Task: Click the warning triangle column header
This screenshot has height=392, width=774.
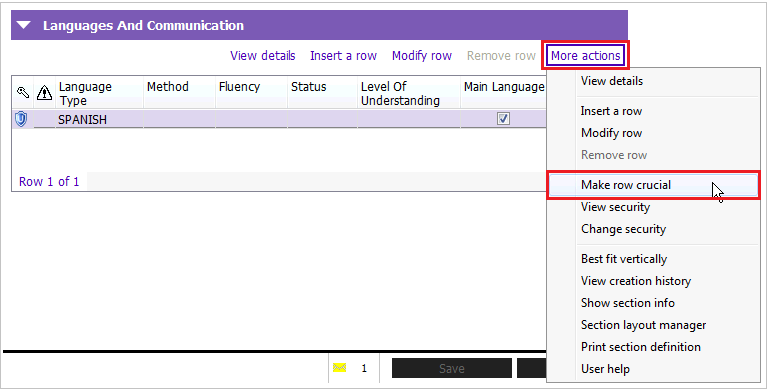Action: (x=44, y=92)
